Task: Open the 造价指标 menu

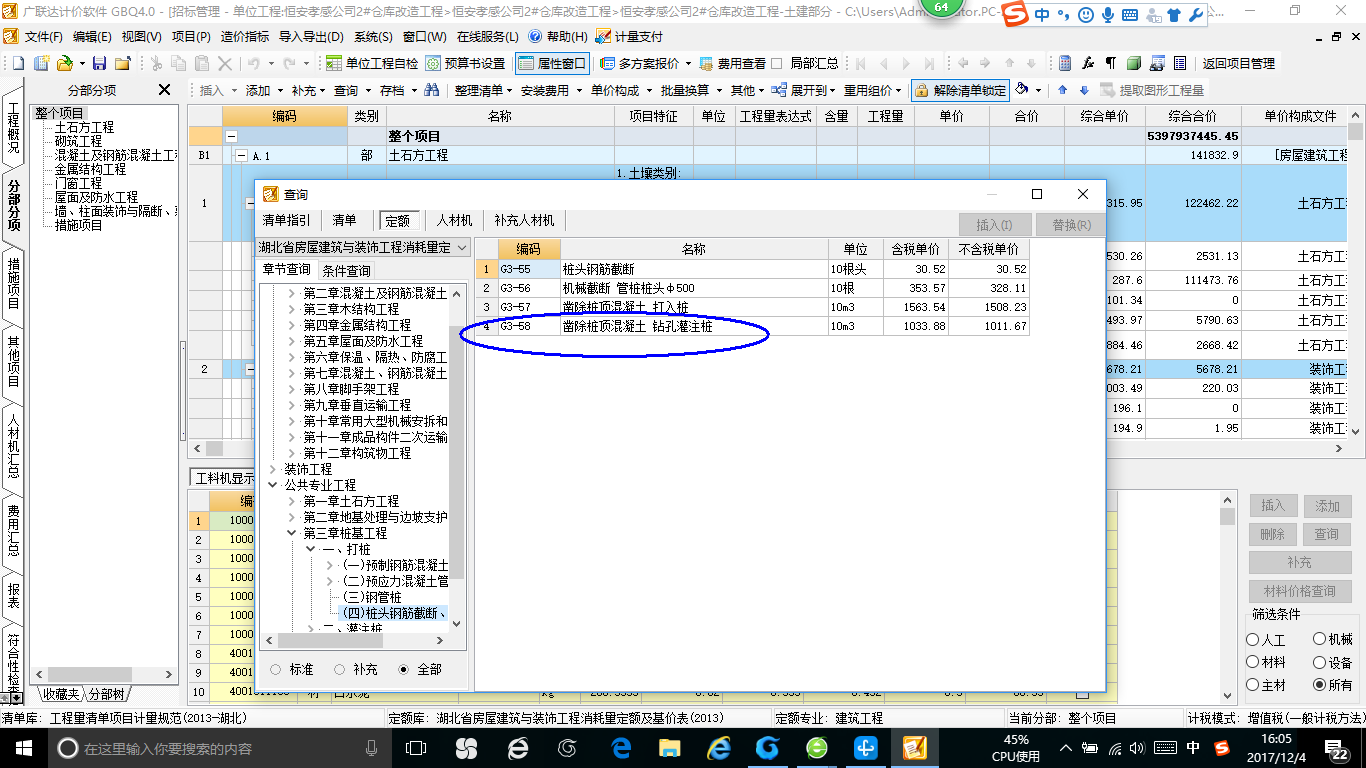Action: [x=244, y=36]
